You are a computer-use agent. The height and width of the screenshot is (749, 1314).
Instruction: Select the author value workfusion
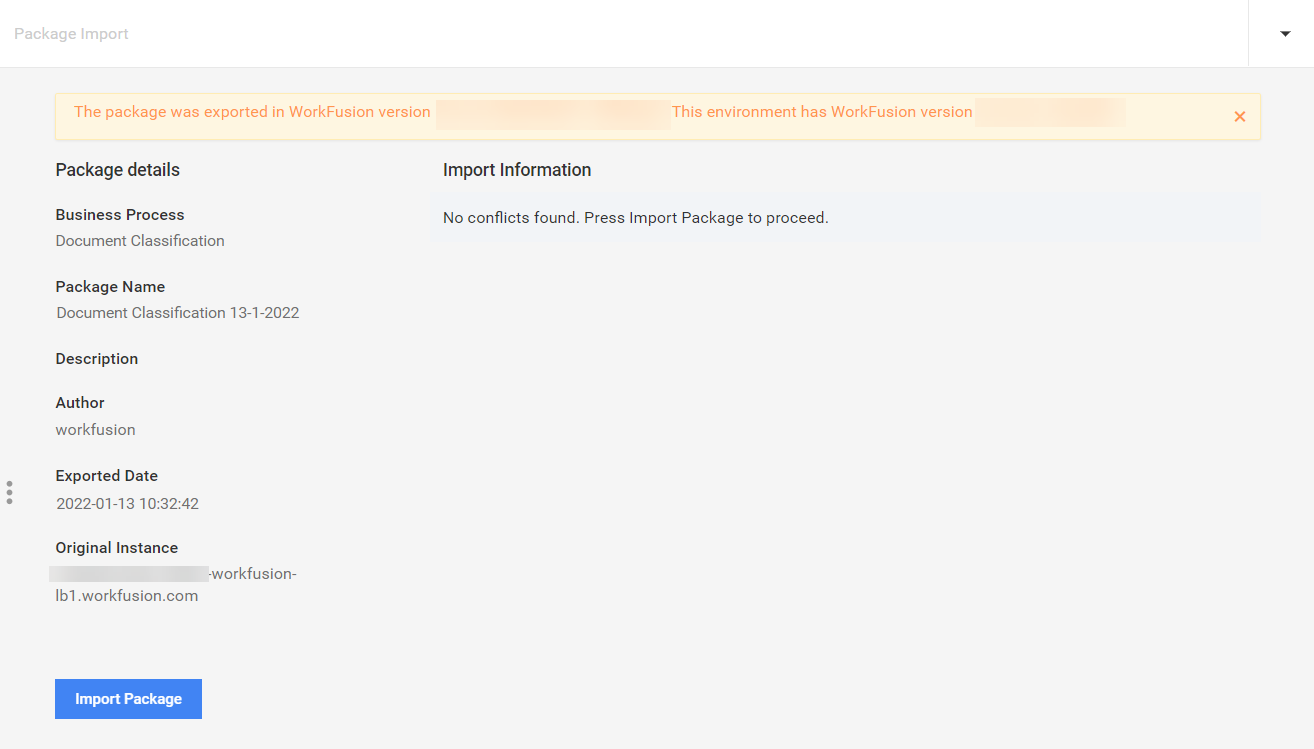click(95, 430)
